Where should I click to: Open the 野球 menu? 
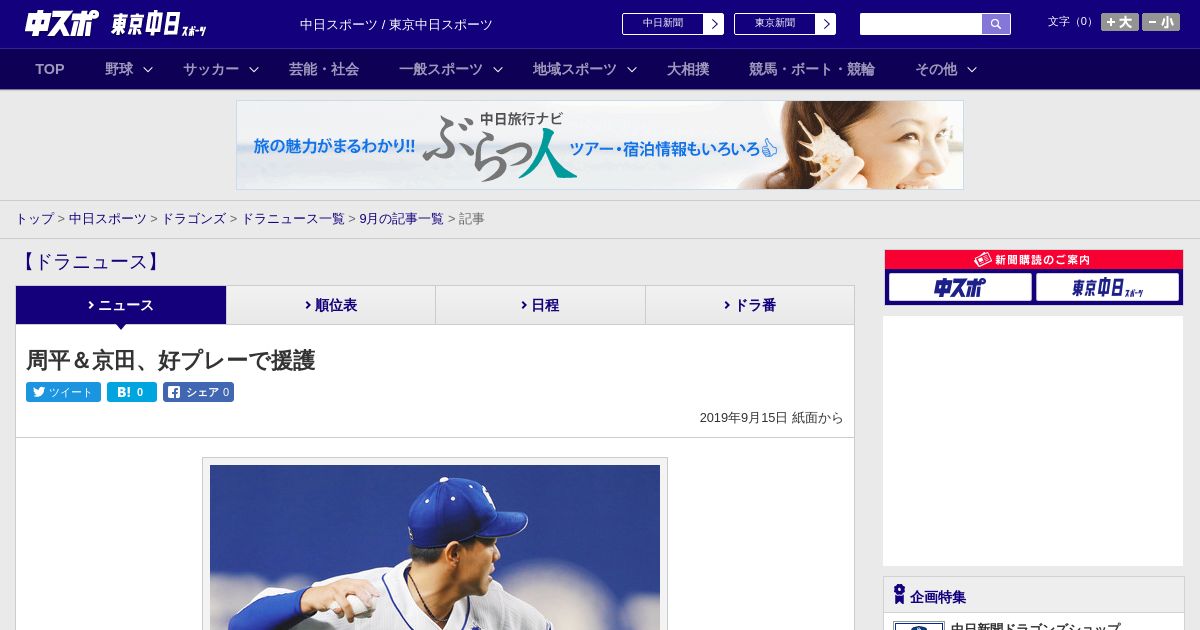click(x=119, y=69)
